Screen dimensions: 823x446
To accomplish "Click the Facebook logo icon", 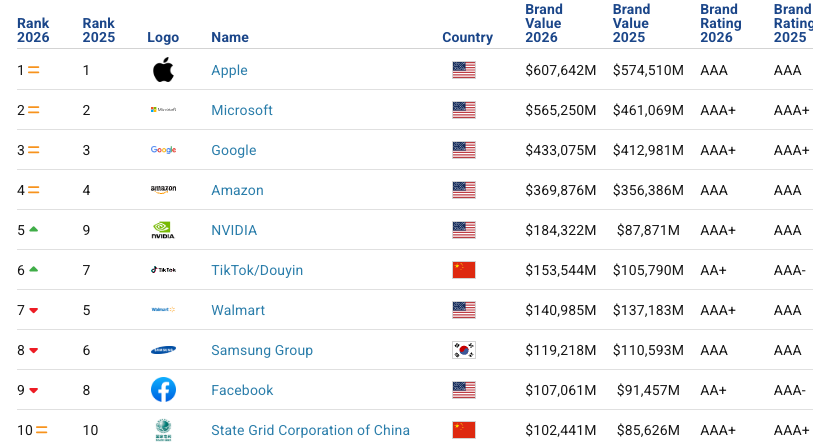I will click(x=163, y=390).
